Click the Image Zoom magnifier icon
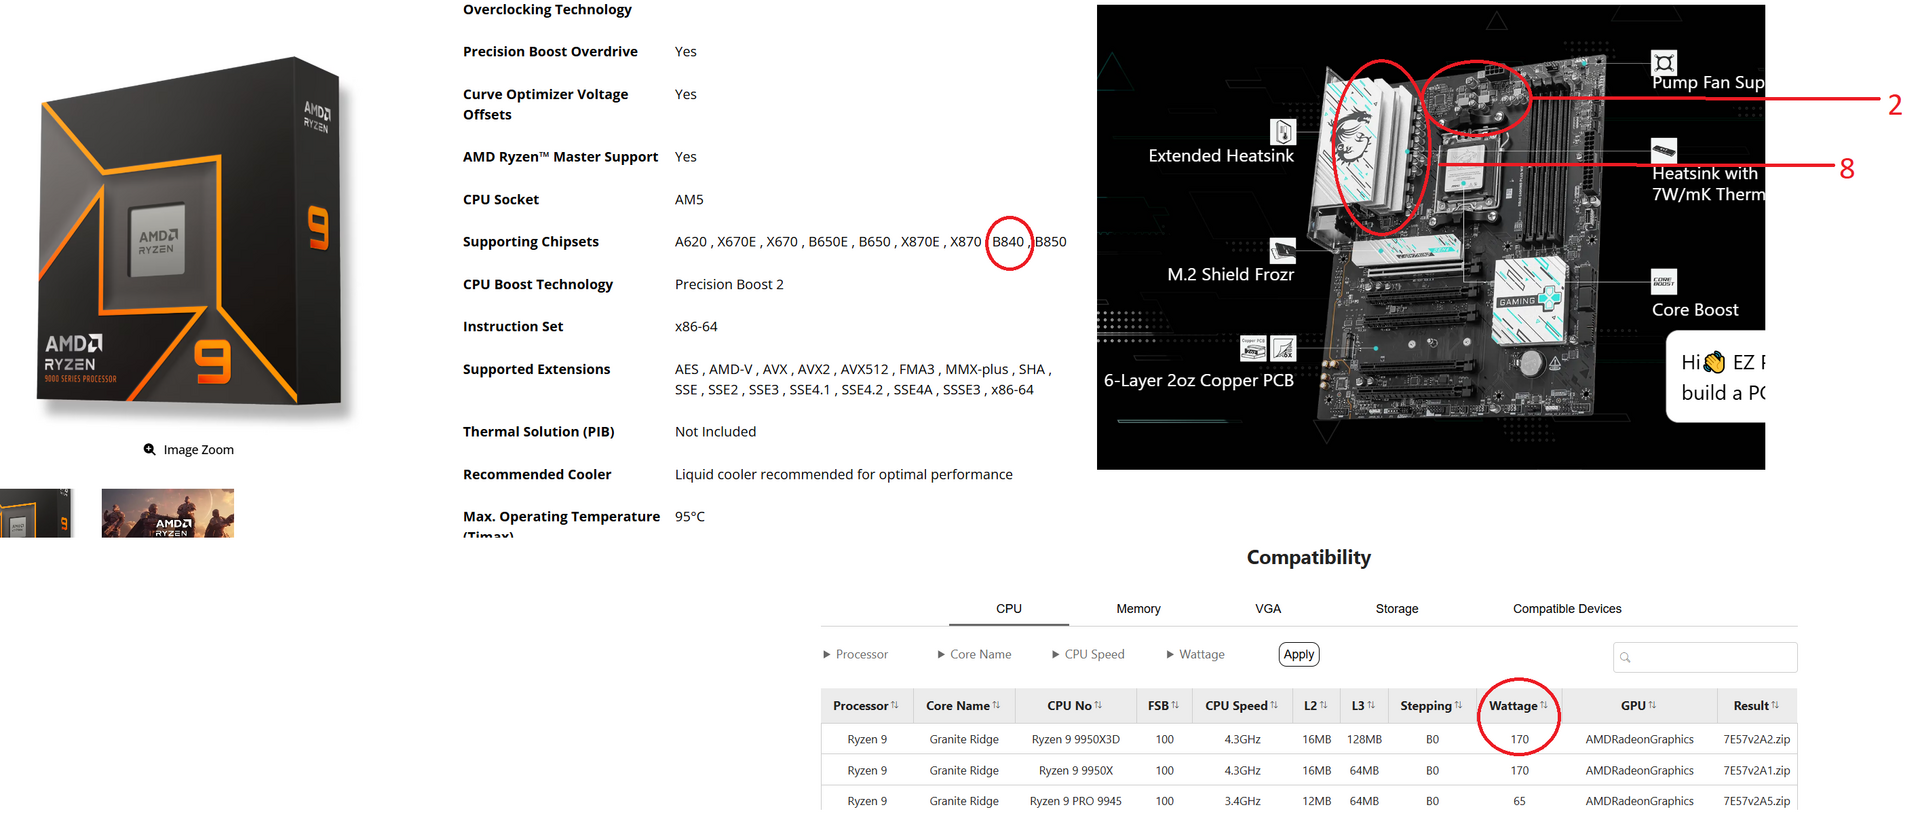1920x820 pixels. [149, 450]
